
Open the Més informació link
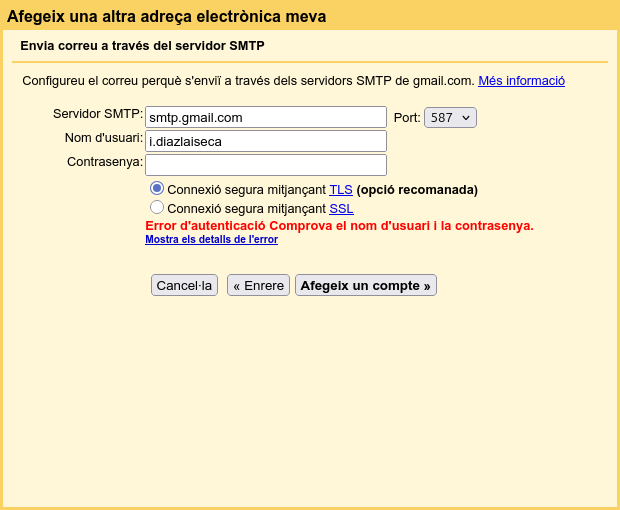[521, 81]
